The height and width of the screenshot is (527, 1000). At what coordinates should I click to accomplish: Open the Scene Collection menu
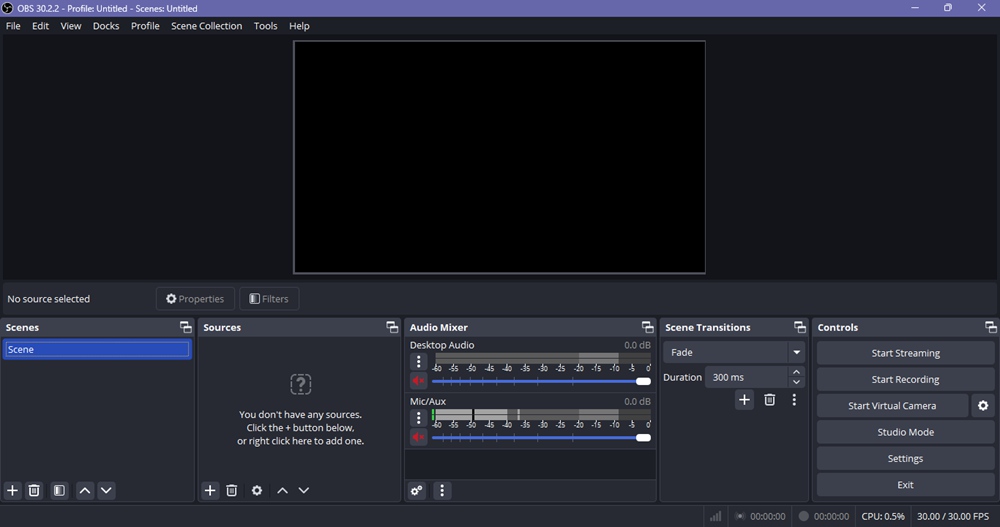[207, 26]
